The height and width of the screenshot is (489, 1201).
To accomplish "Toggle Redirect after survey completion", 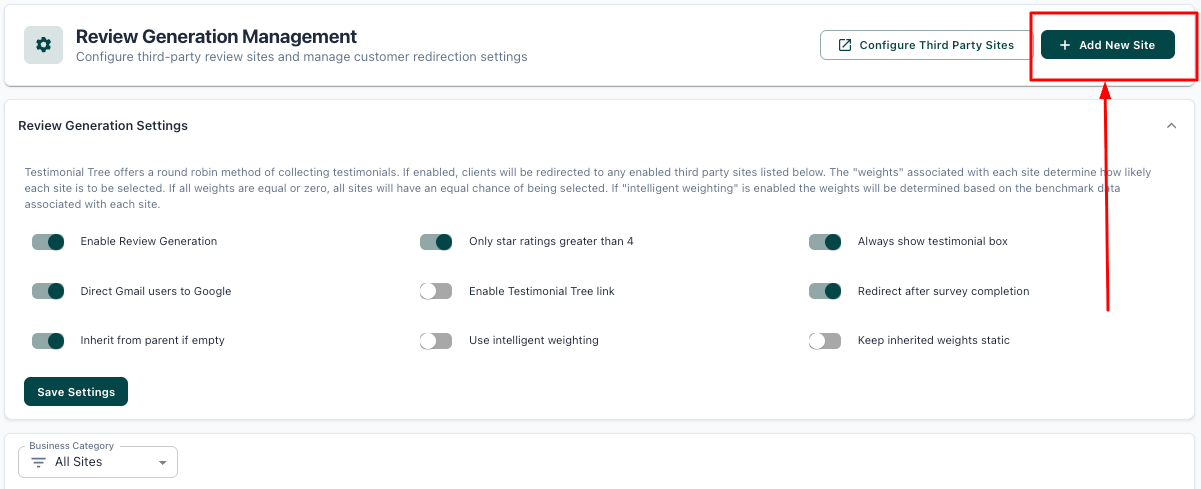I will pyautogui.click(x=825, y=291).
